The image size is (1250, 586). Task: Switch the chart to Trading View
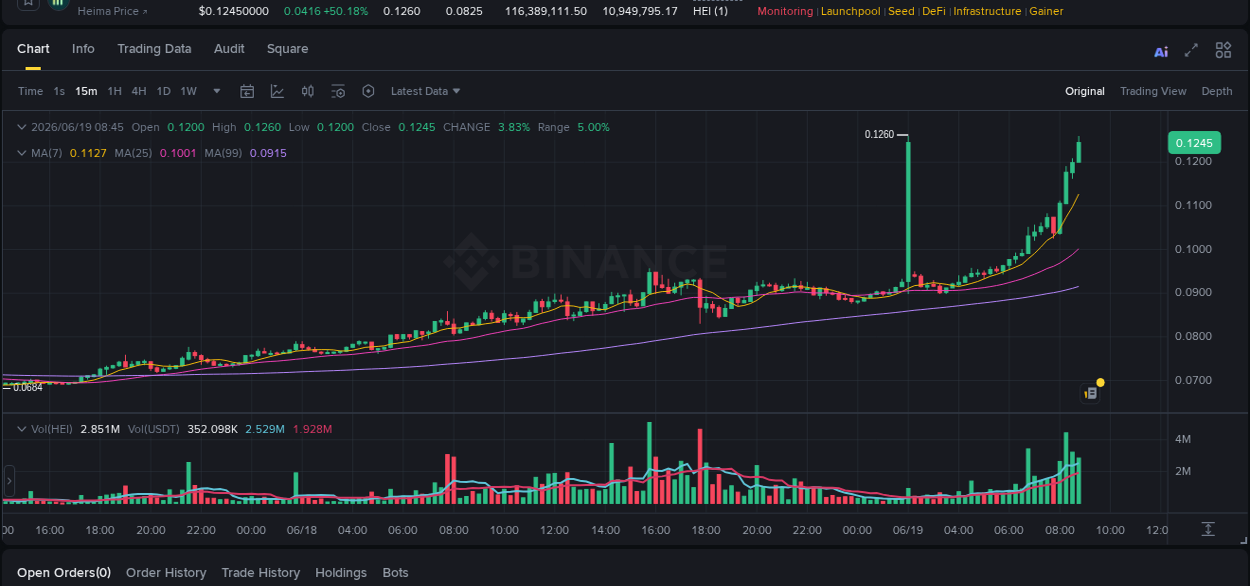pos(1153,91)
